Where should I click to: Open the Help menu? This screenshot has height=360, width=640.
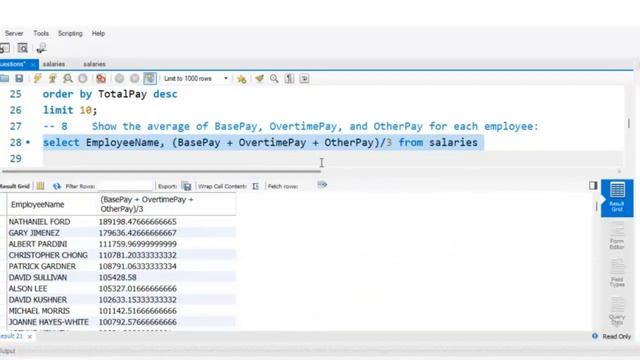(x=98, y=33)
